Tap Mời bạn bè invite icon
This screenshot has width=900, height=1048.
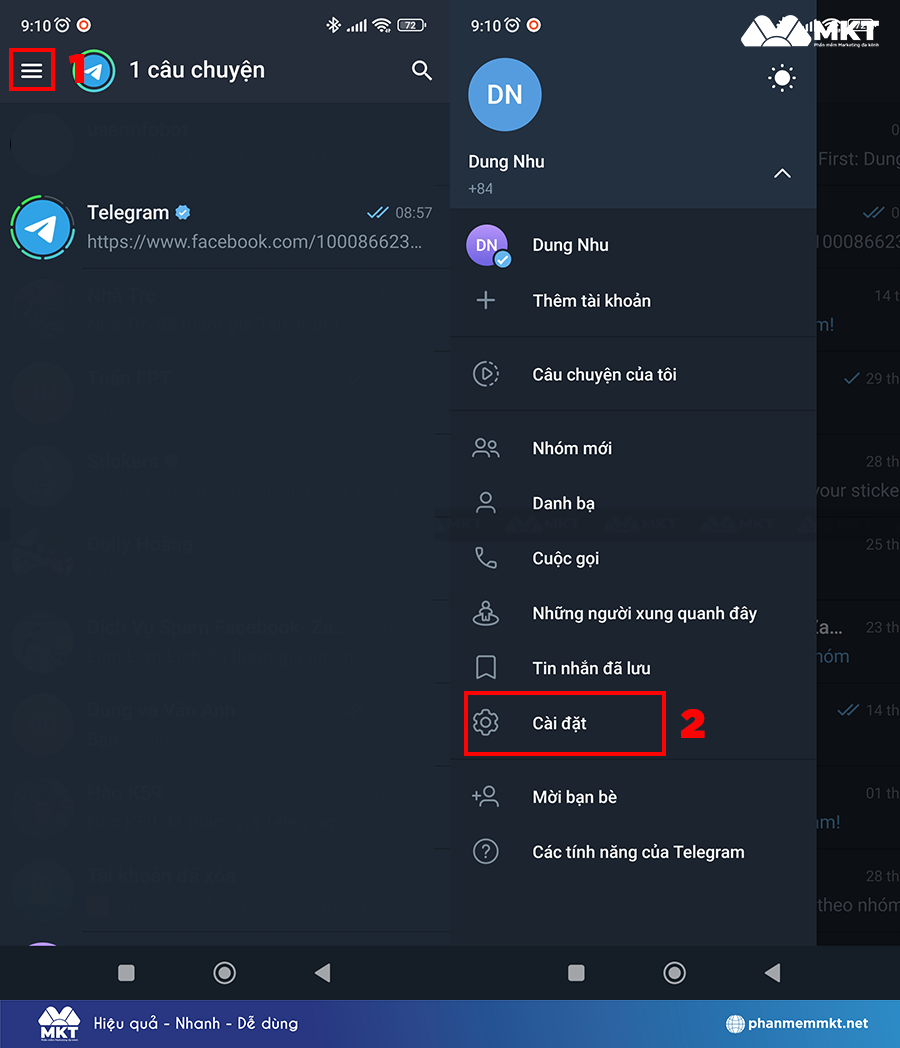[x=486, y=797]
